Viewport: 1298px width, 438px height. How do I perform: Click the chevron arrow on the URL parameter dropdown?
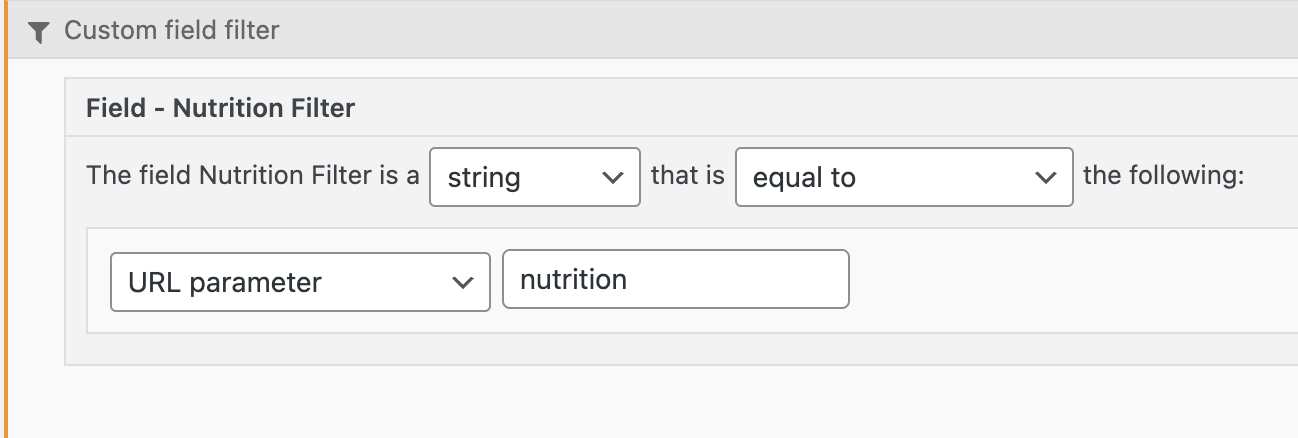[462, 282]
